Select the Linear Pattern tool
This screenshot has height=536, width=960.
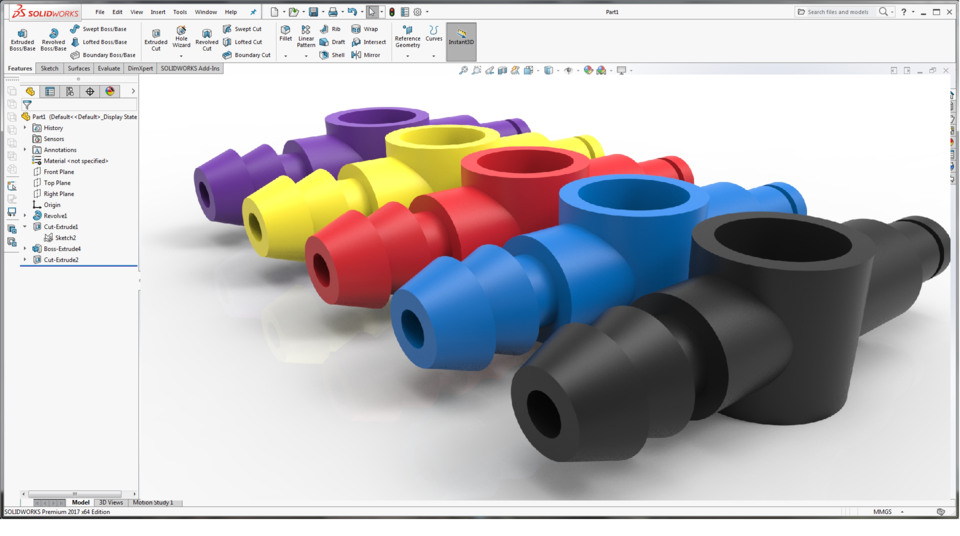pos(306,37)
